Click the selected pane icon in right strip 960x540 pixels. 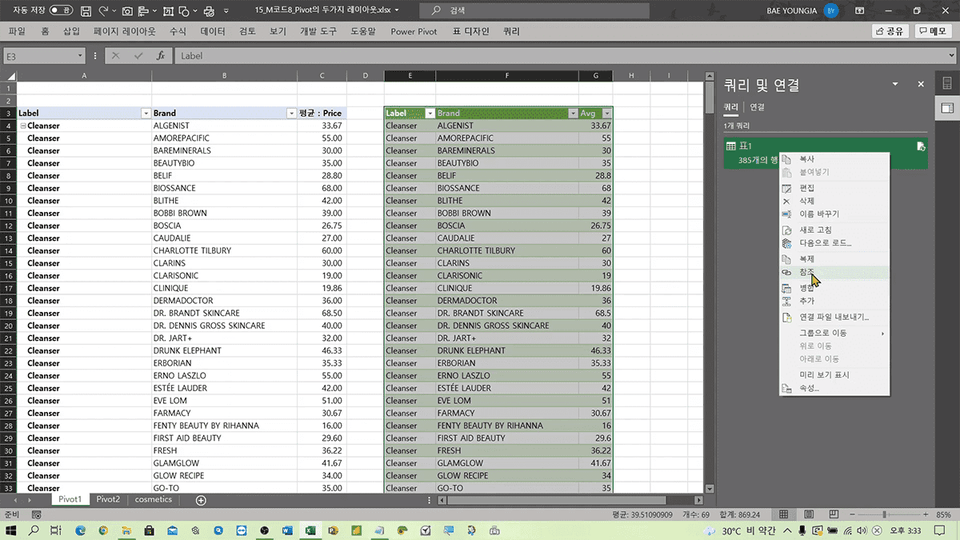coord(947,108)
